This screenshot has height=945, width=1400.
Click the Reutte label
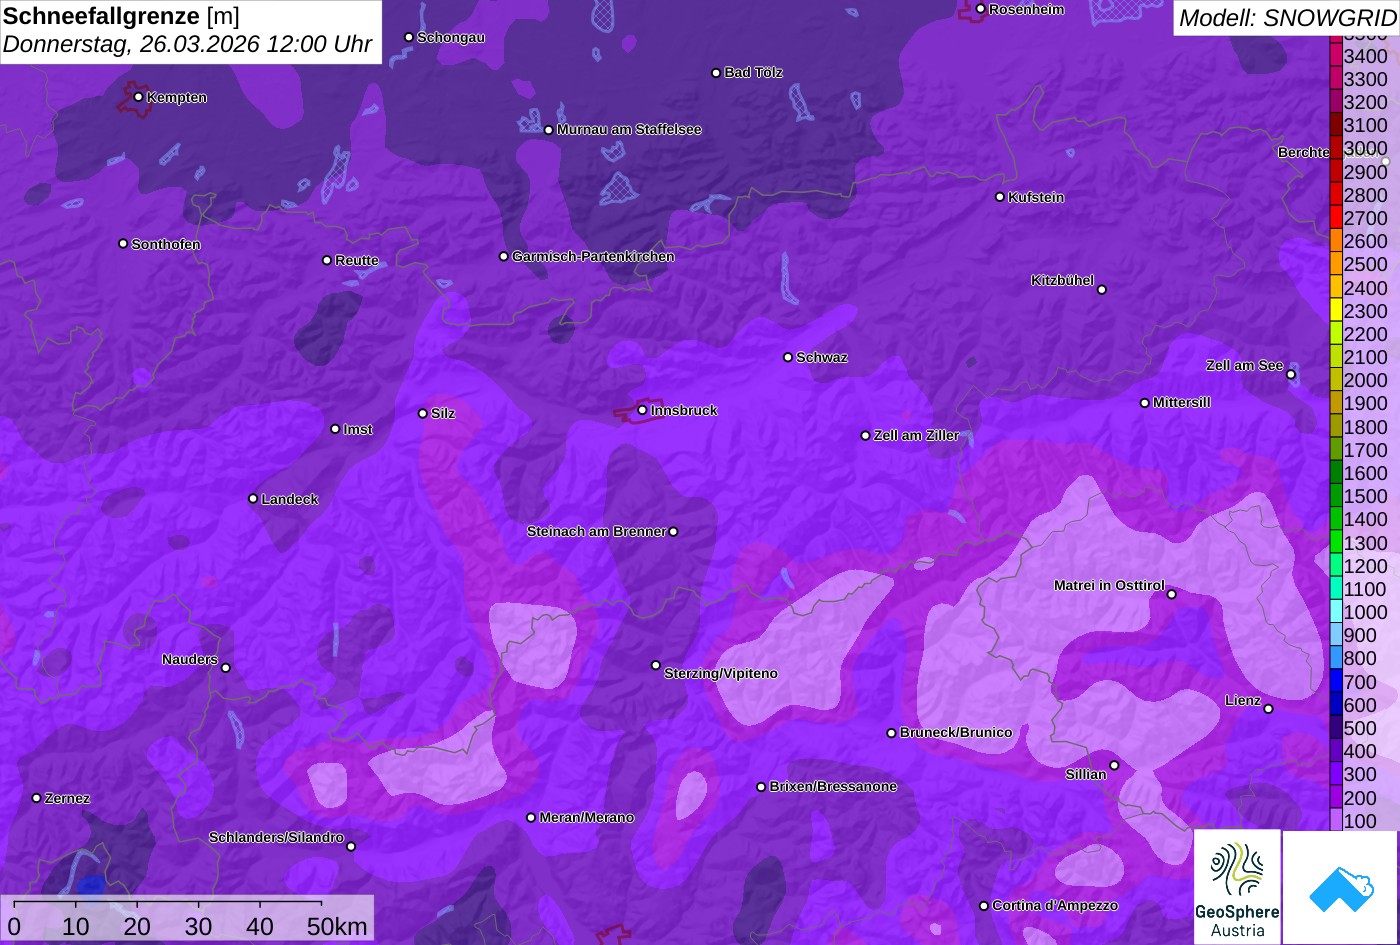357,260
